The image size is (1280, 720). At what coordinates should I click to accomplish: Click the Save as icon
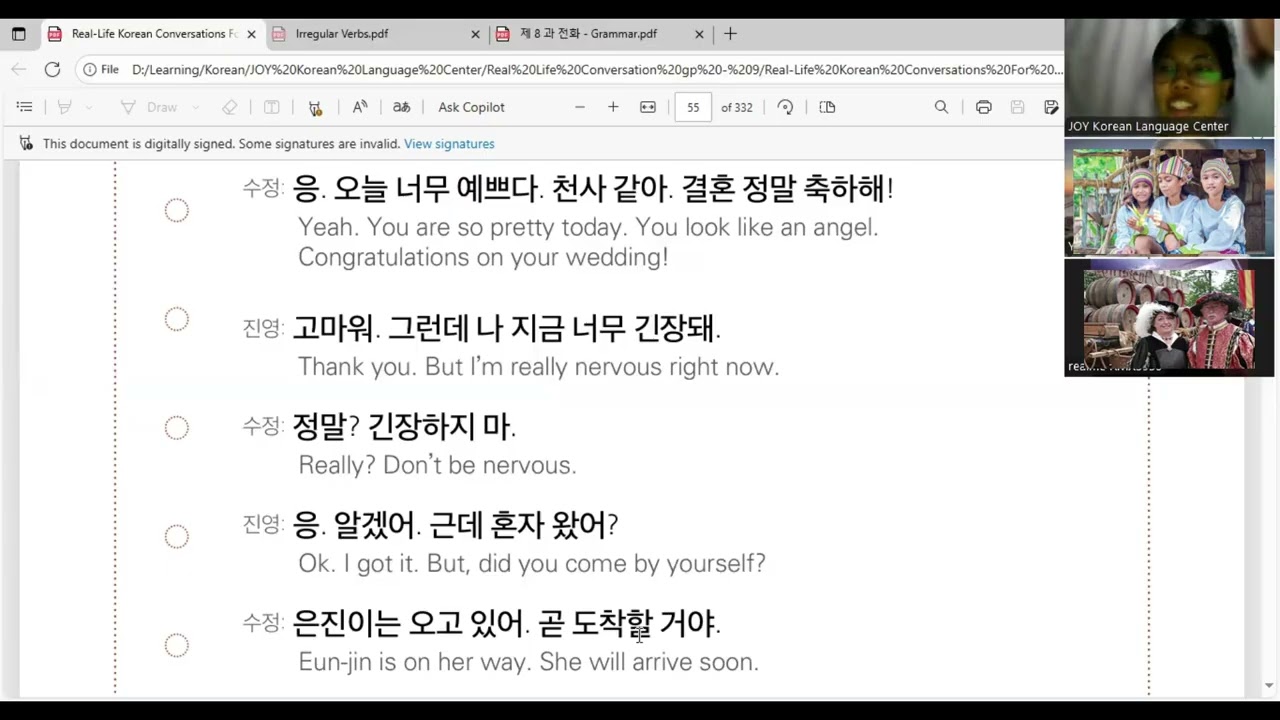click(1051, 107)
